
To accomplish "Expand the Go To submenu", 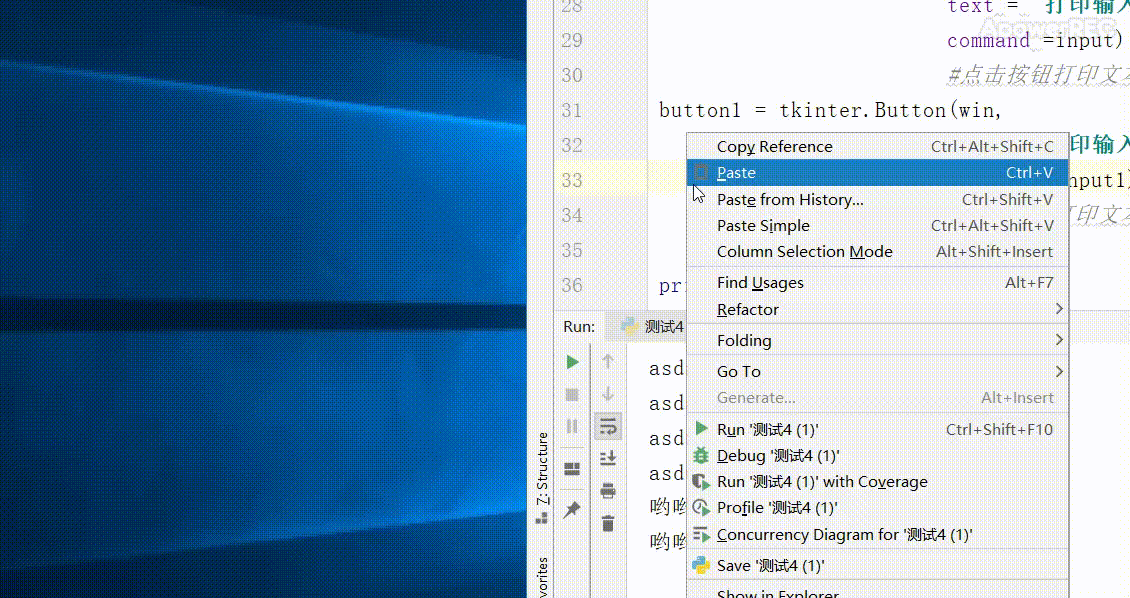I will (877, 372).
